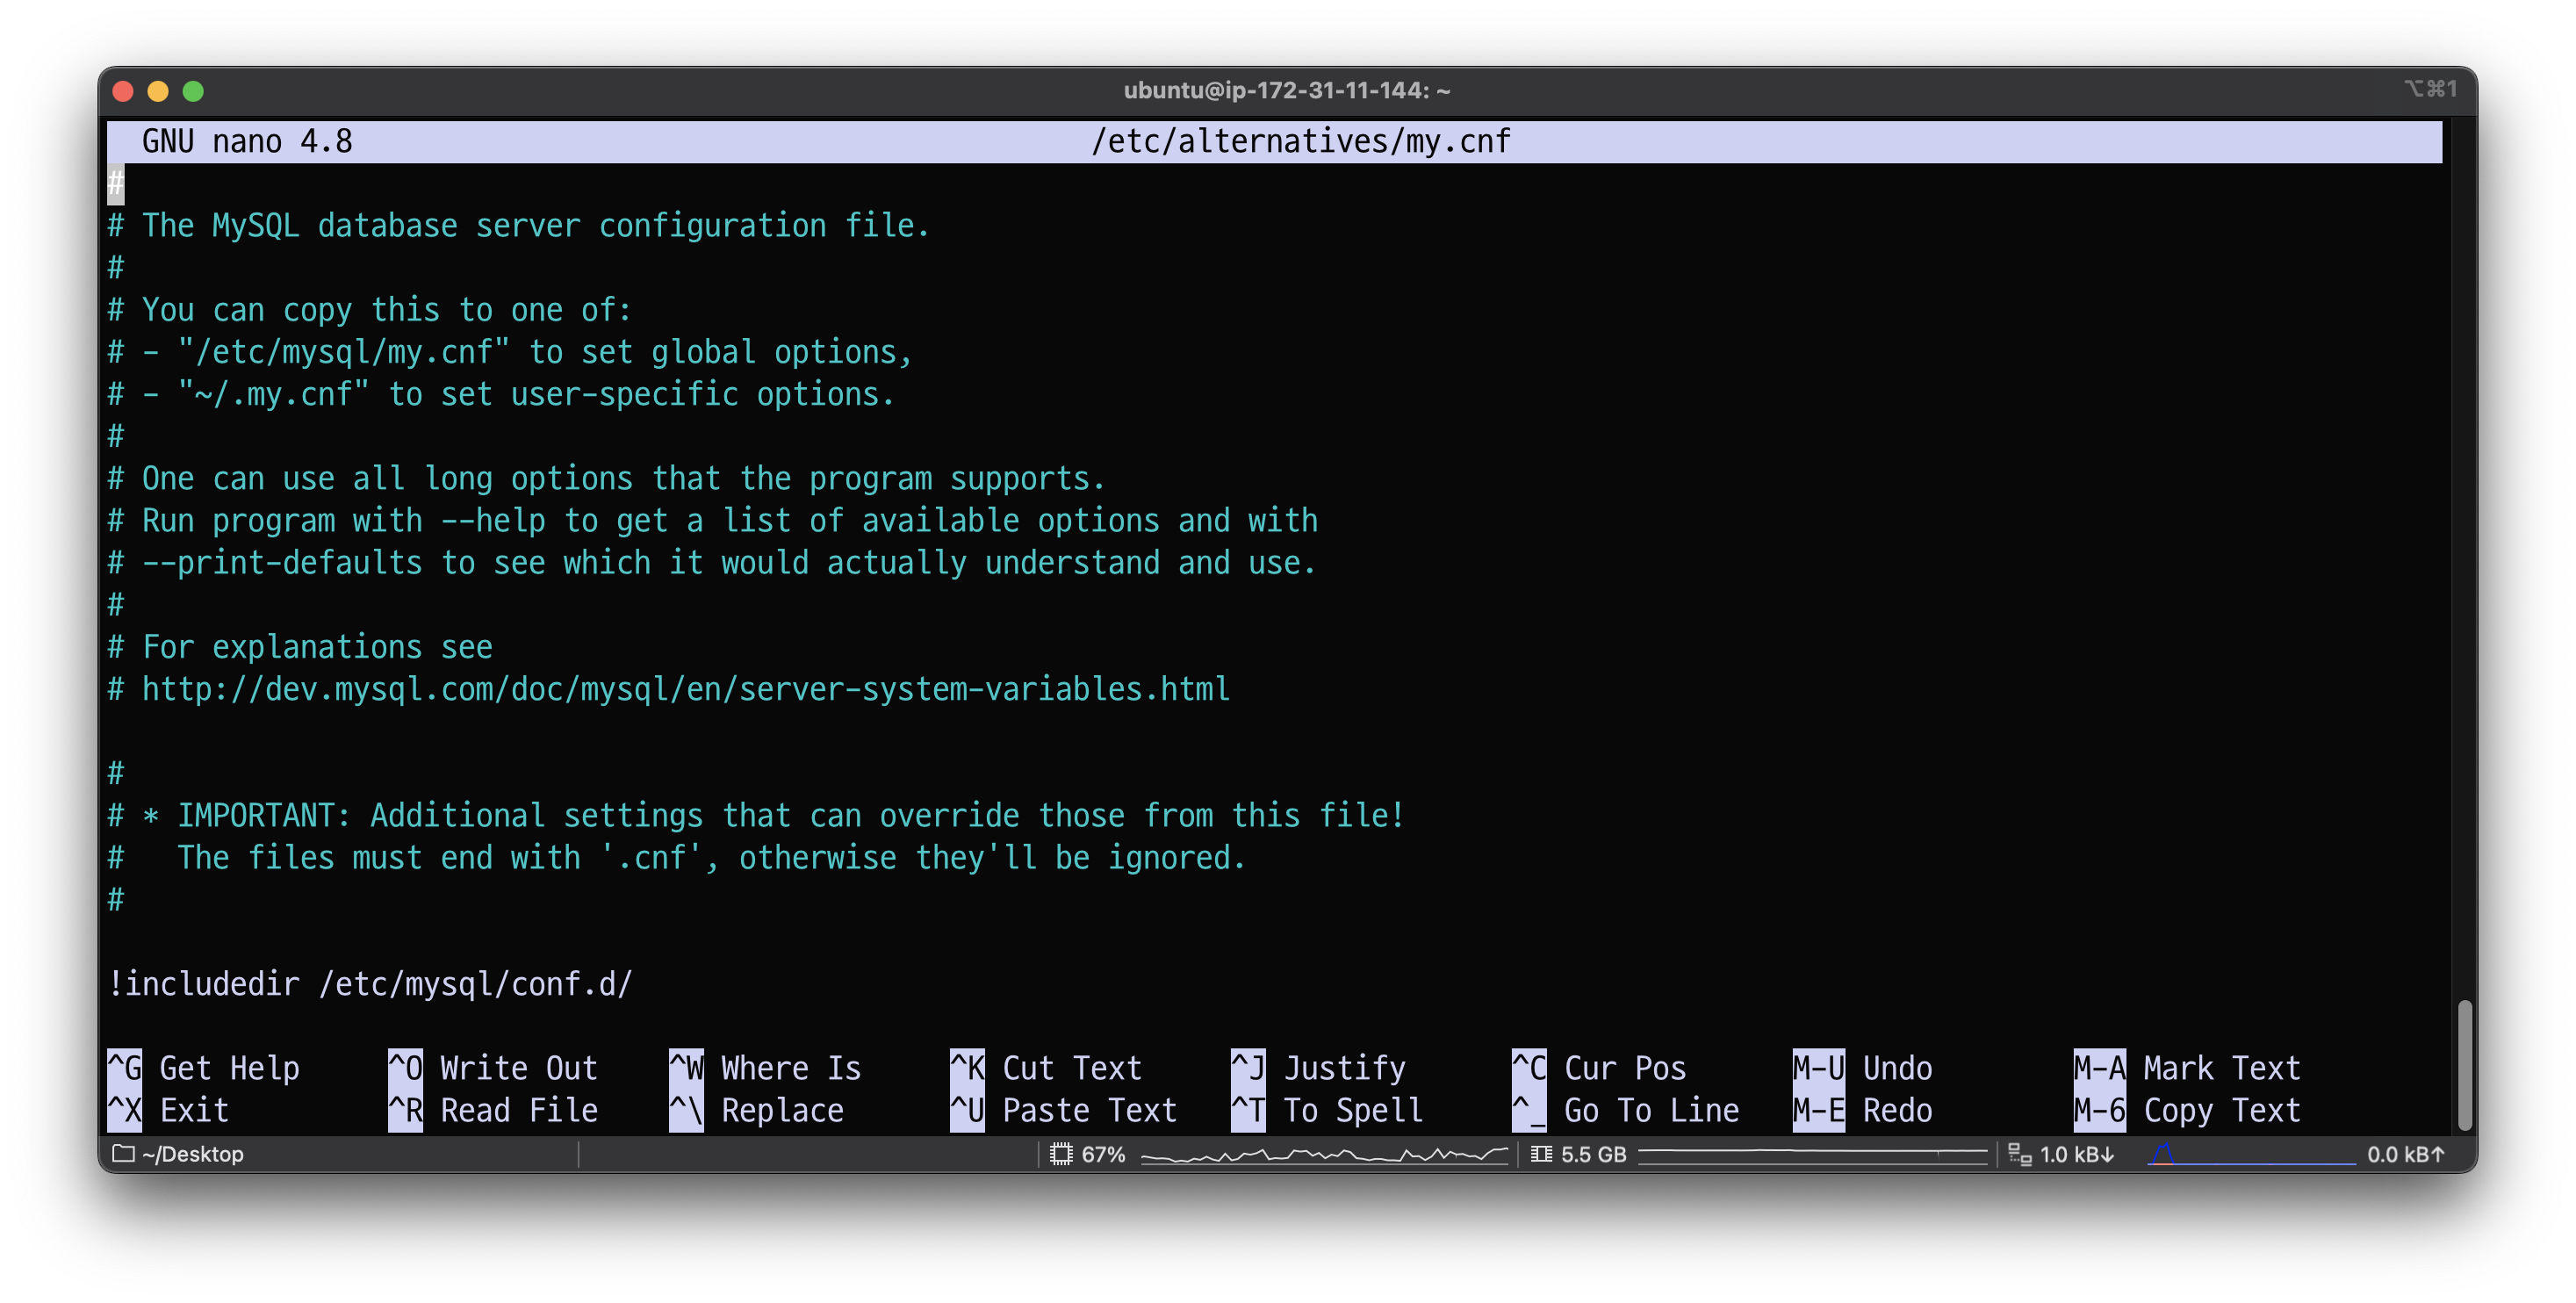Click the M-E Redo shortcut
The image size is (2576, 1303).
coord(1863,1110)
